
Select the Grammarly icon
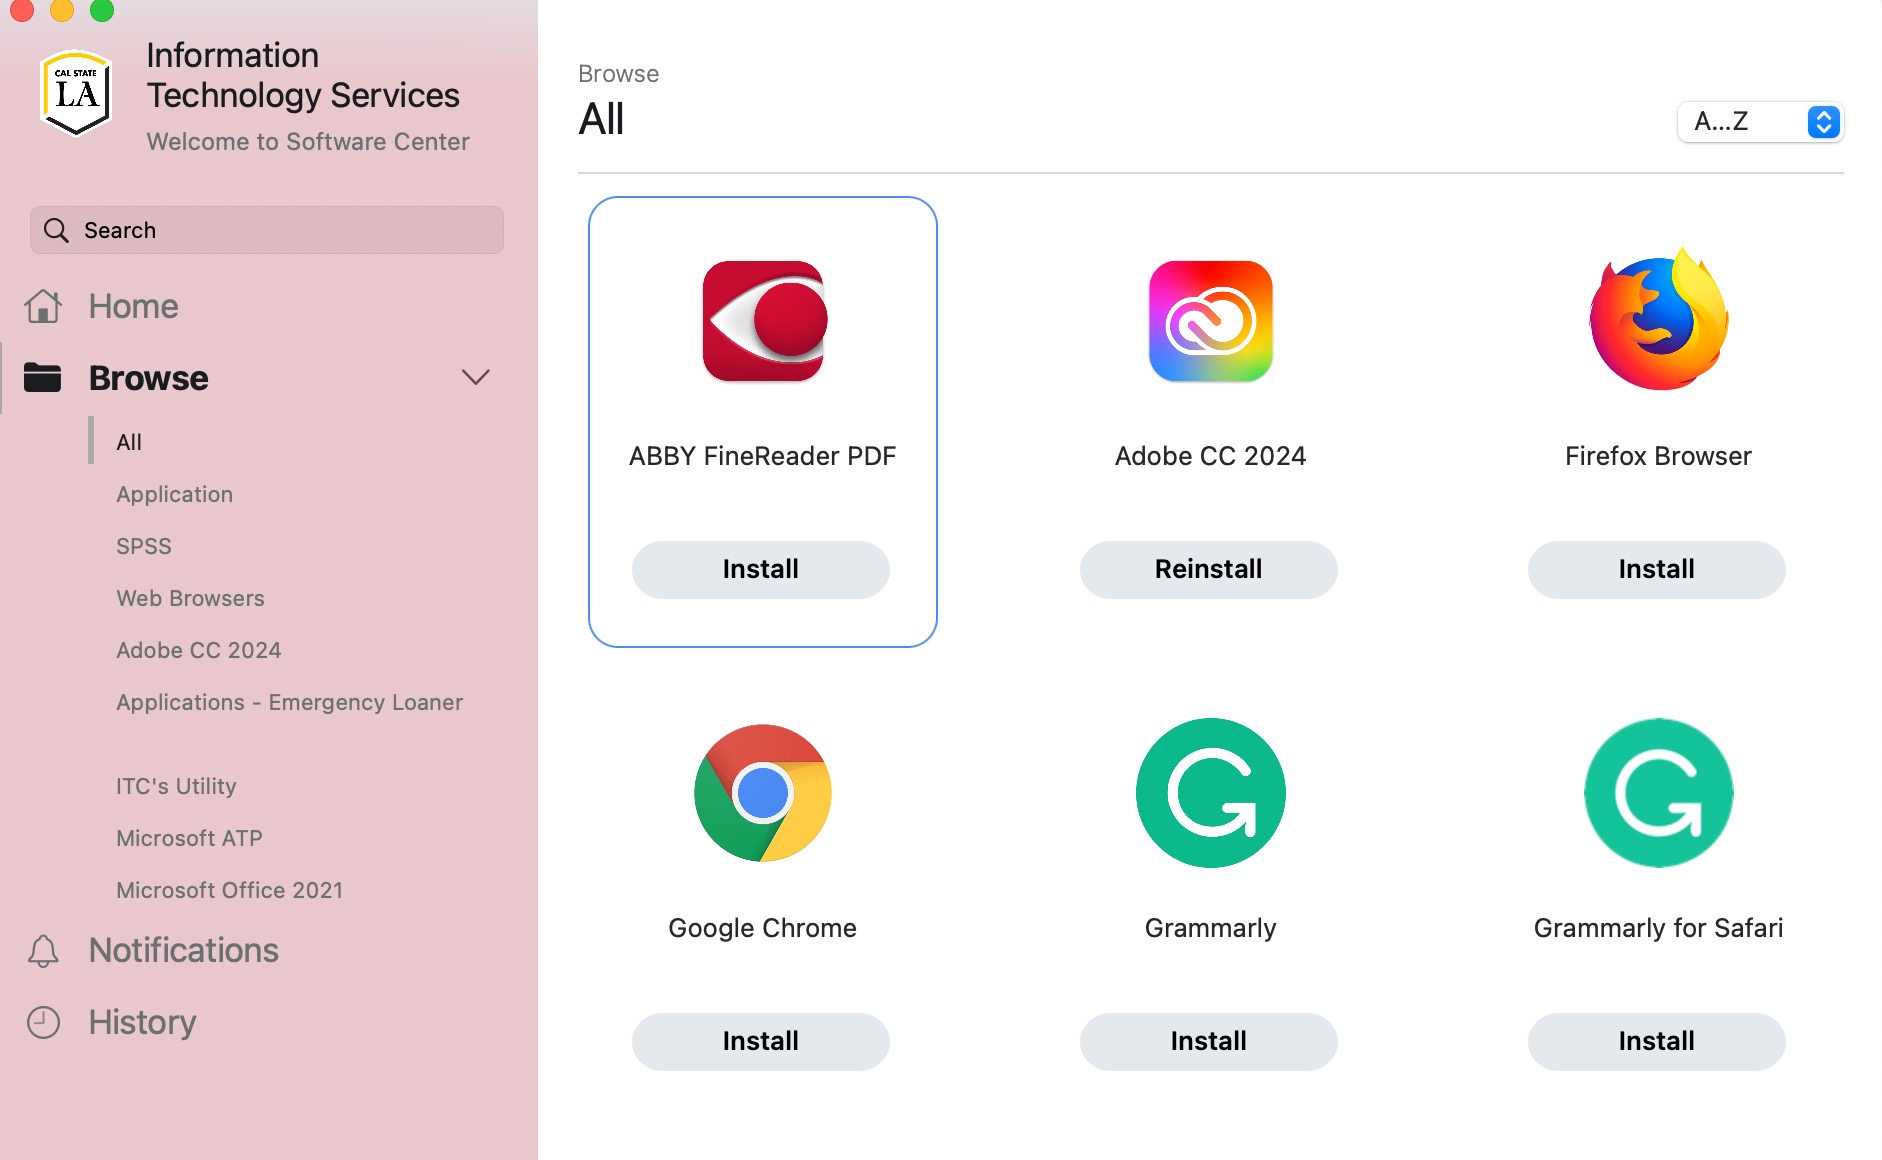(x=1209, y=792)
